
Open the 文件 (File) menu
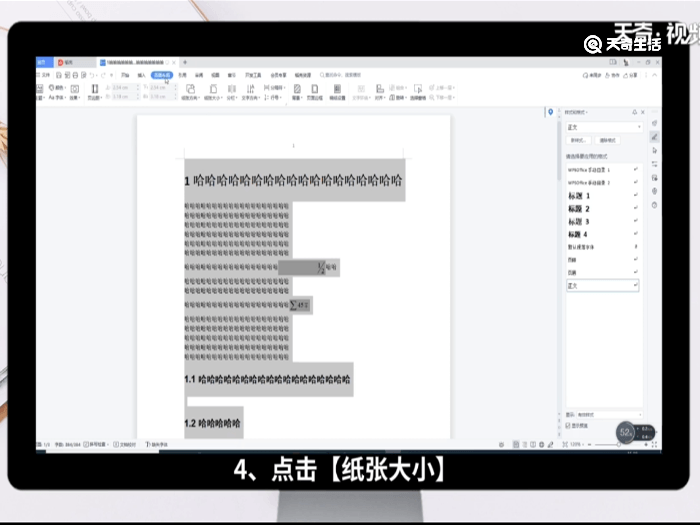point(44,75)
